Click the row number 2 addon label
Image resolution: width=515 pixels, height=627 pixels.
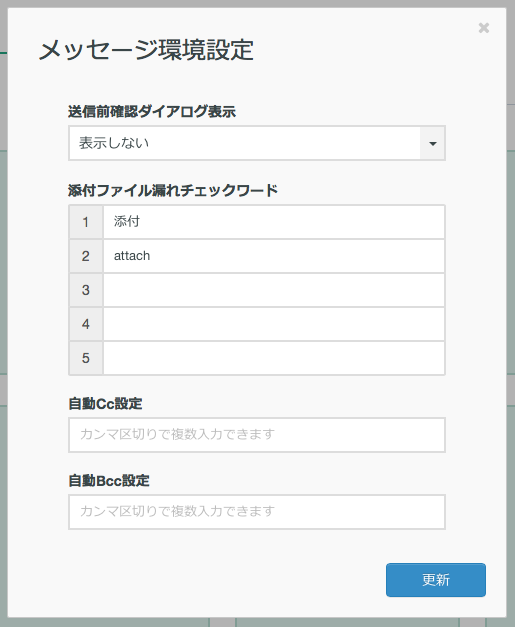coord(86,256)
